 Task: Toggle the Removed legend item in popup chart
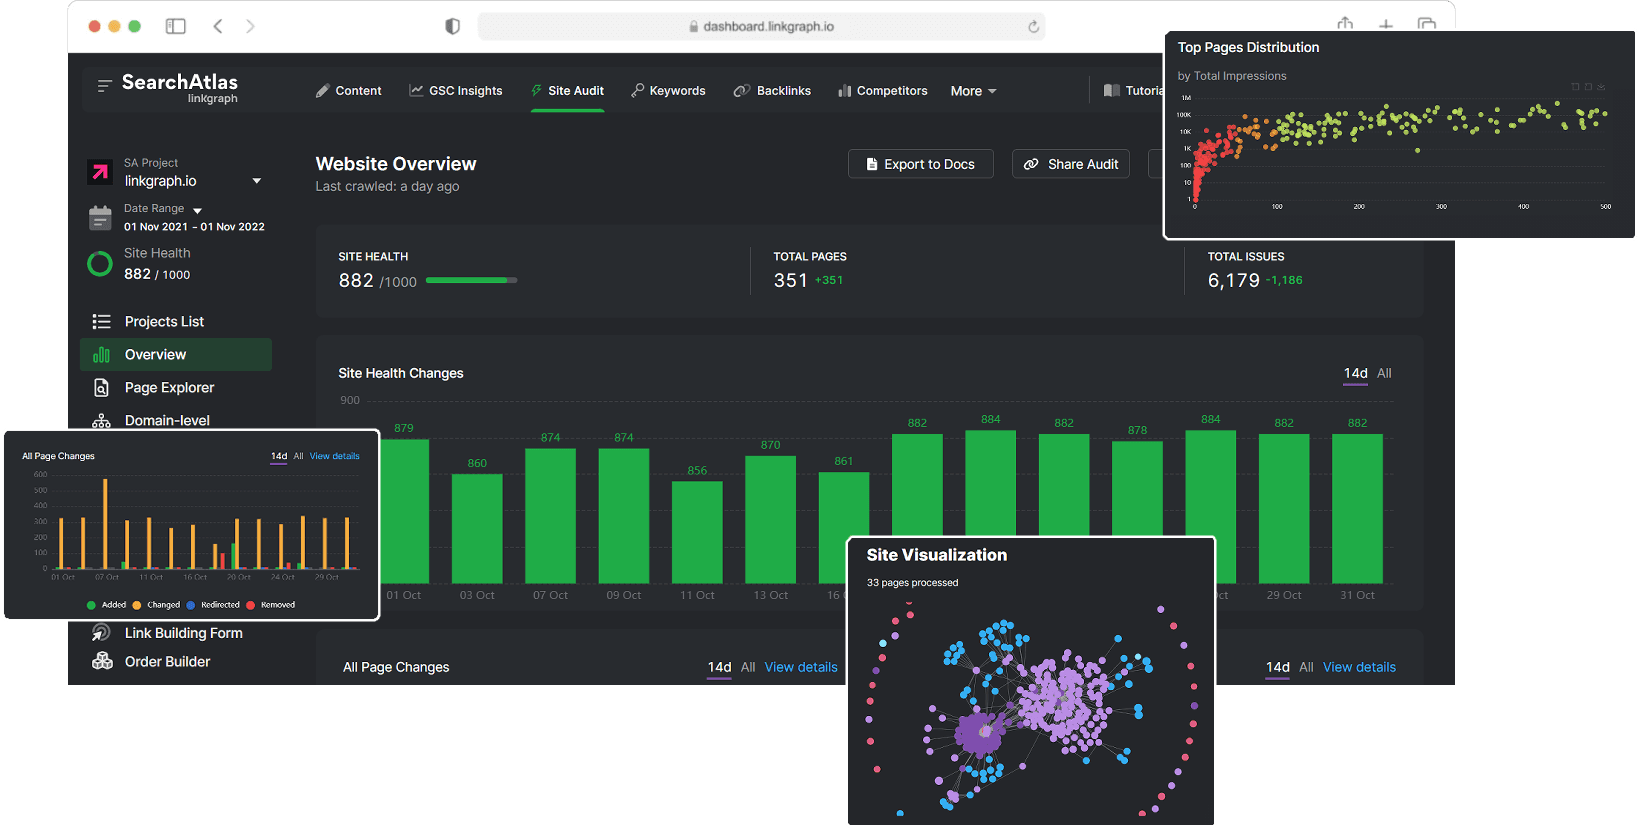(x=270, y=605)
